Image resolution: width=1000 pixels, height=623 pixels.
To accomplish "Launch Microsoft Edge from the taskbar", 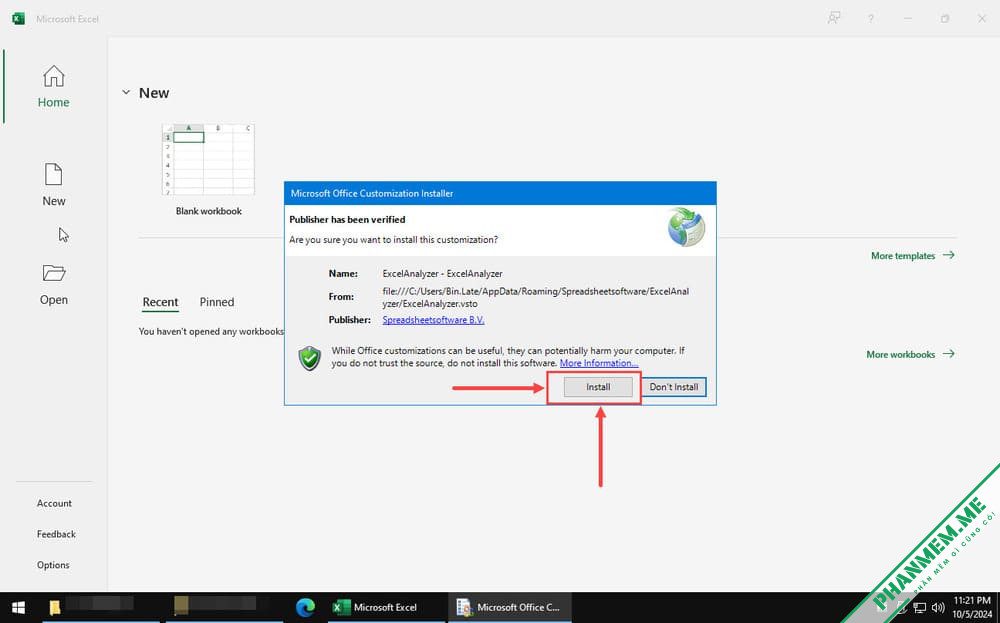I will 305,607.
